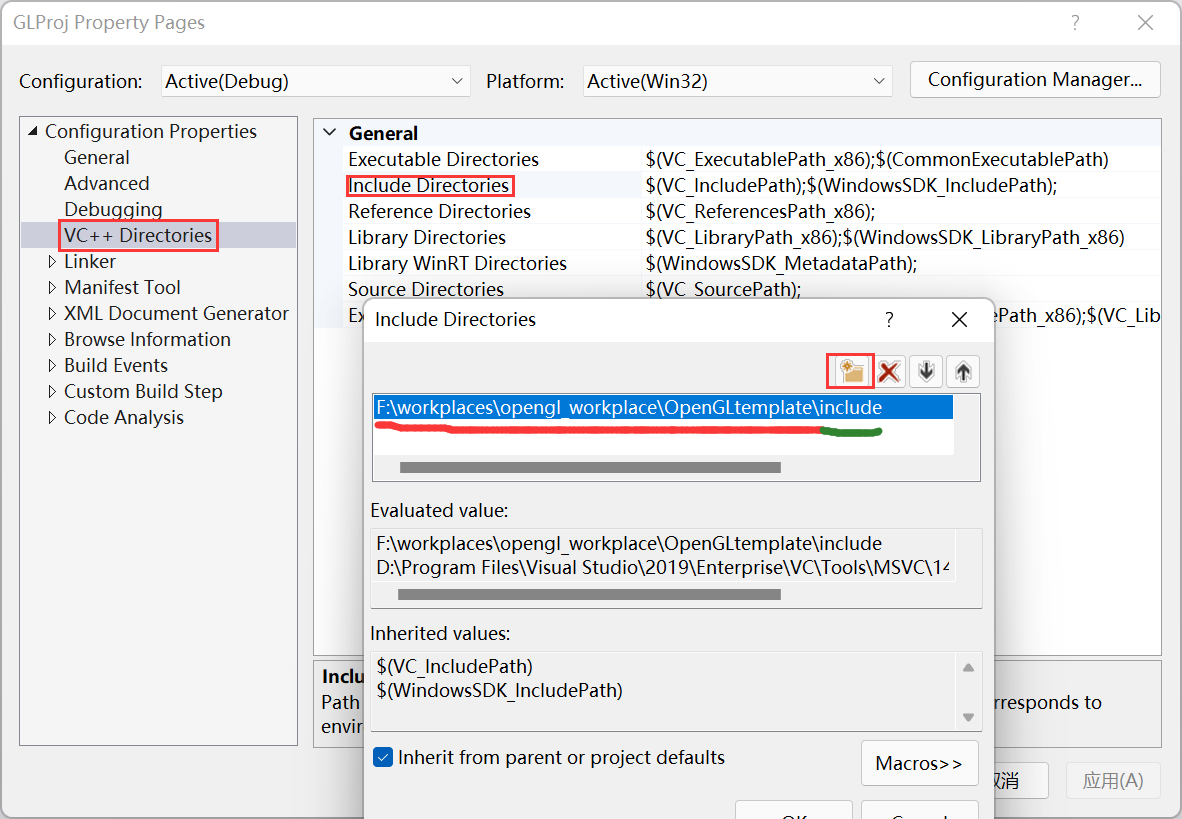Select VC++ Directories in the tree

click(138, 235)
